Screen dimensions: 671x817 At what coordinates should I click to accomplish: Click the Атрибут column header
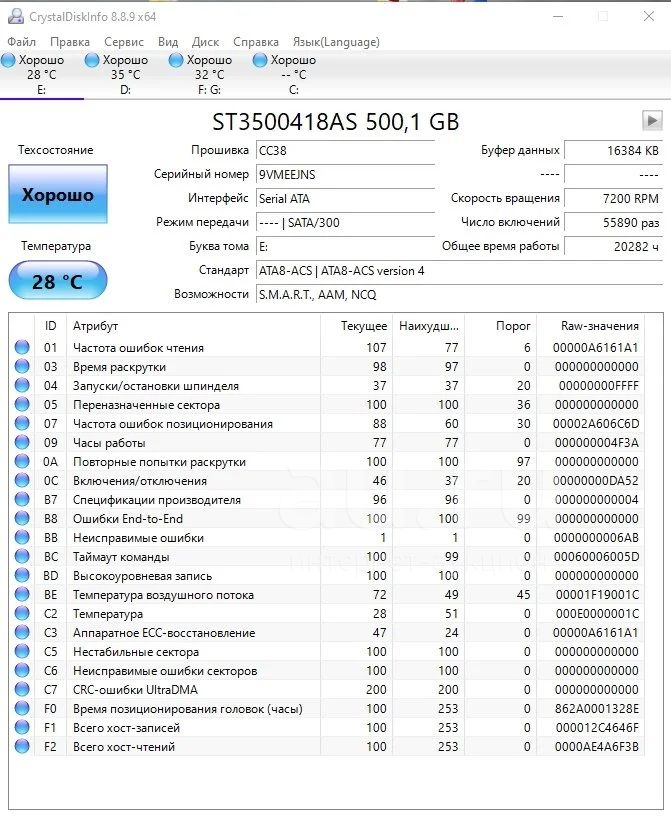tap(193, 326)
